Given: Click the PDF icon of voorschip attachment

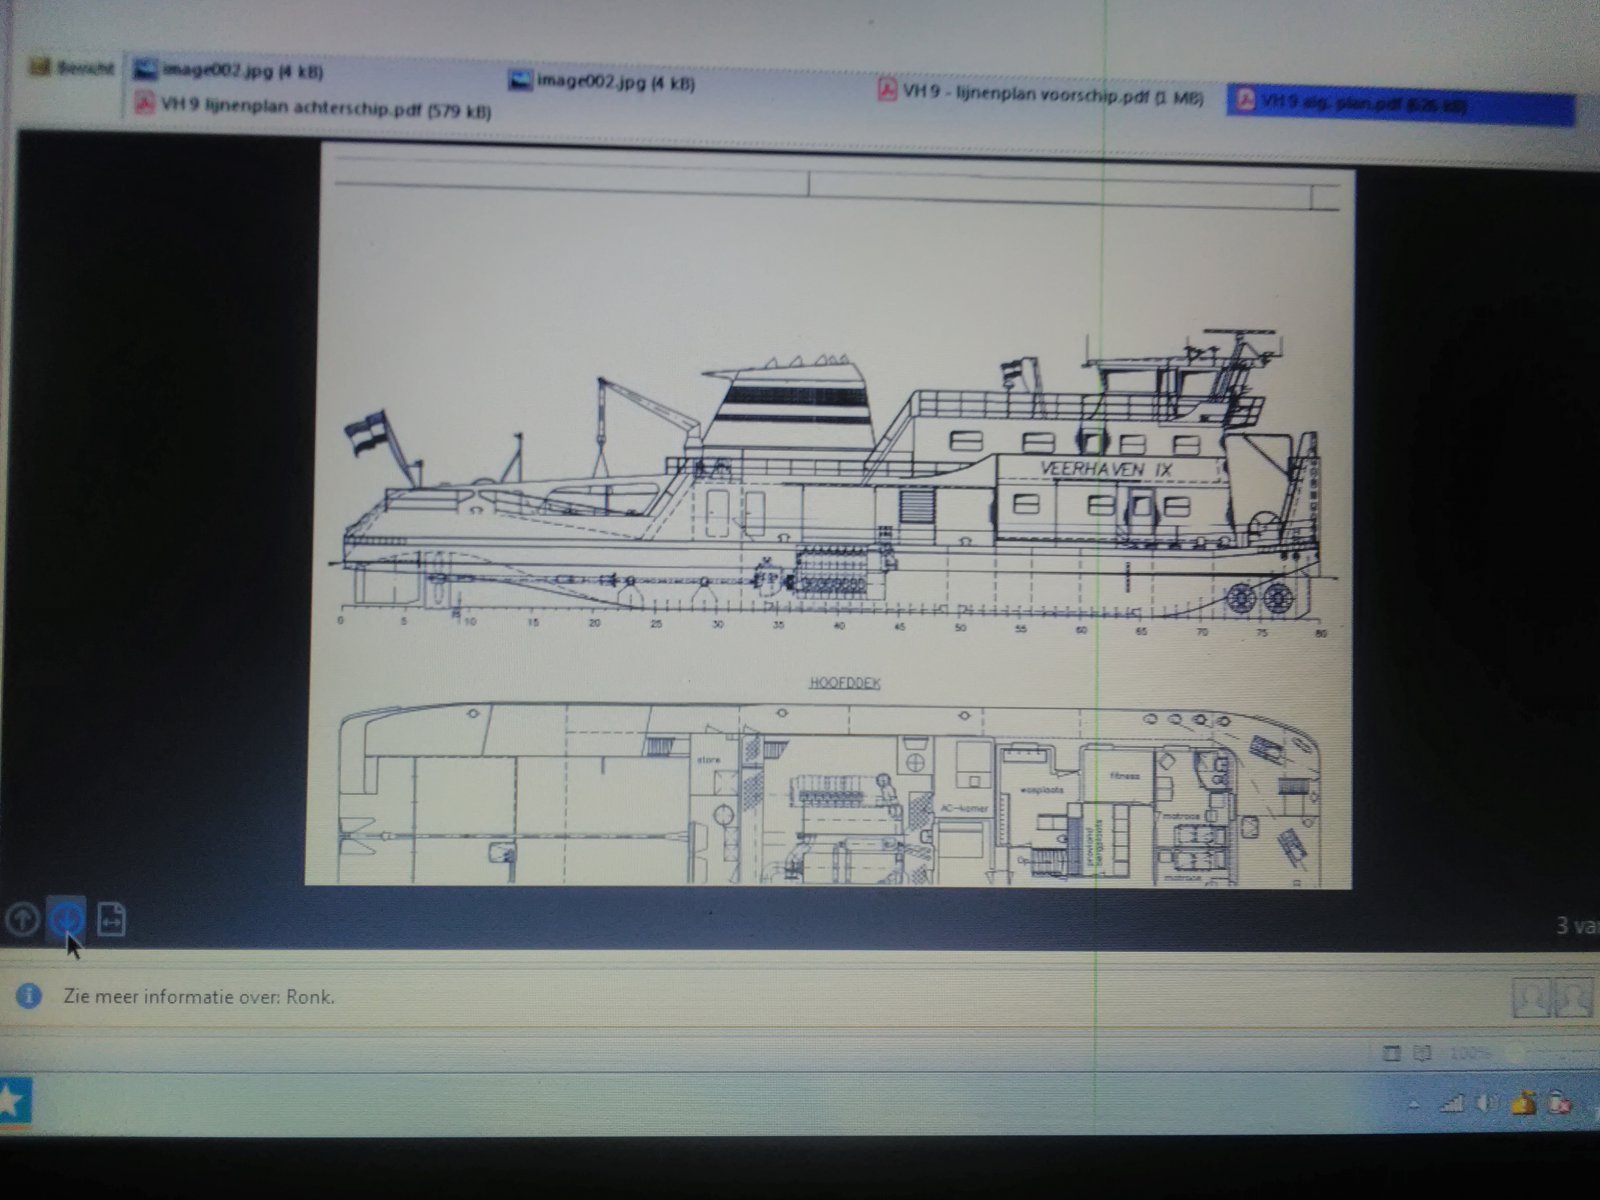Looking at the screenshot, I should [x=887, y=90].
